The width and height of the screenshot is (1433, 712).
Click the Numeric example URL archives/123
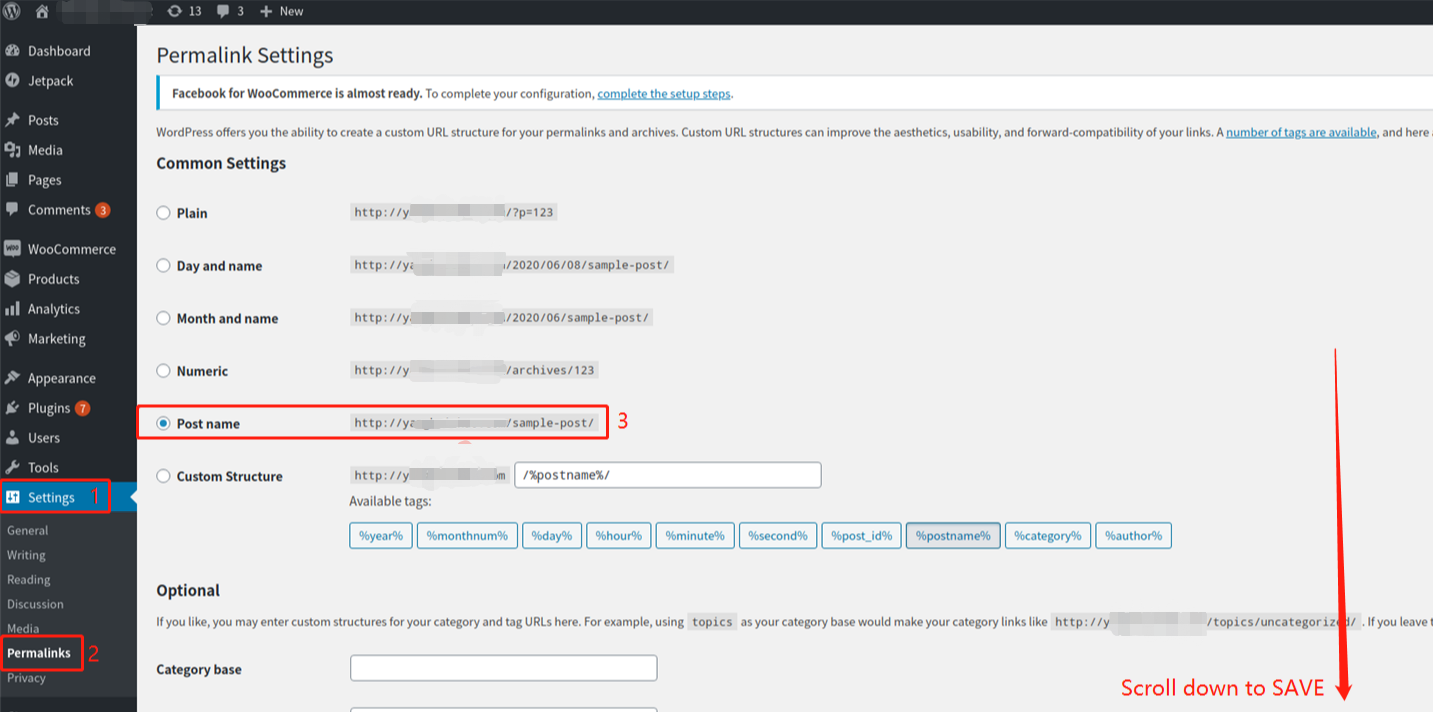click(x=474, y=370)
